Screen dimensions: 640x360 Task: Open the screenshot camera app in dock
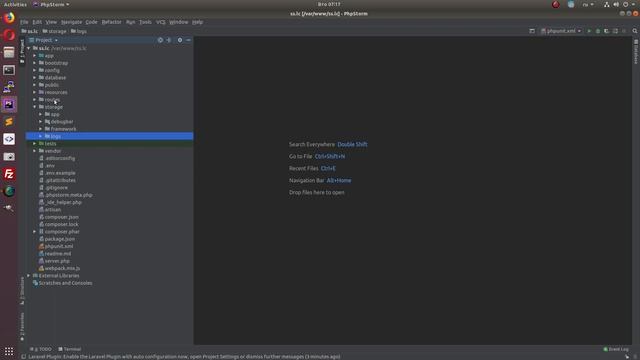[9, 157]
